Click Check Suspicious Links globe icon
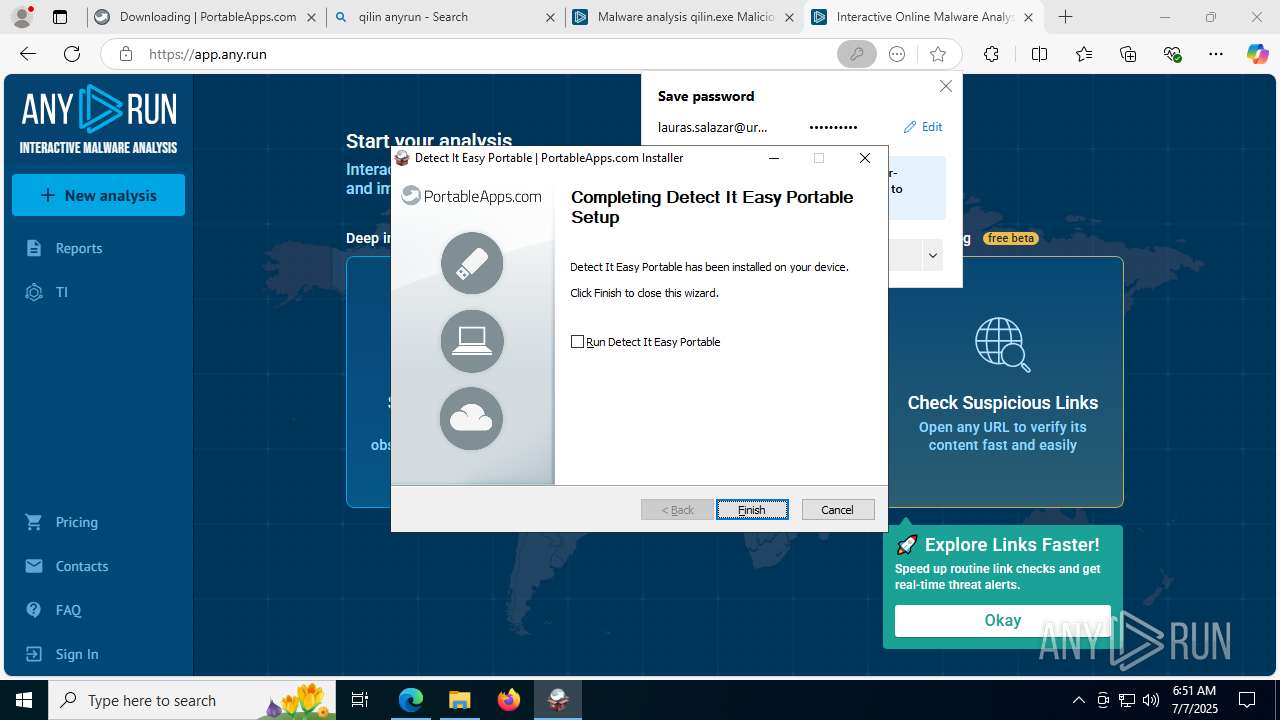 (1003, 345)
